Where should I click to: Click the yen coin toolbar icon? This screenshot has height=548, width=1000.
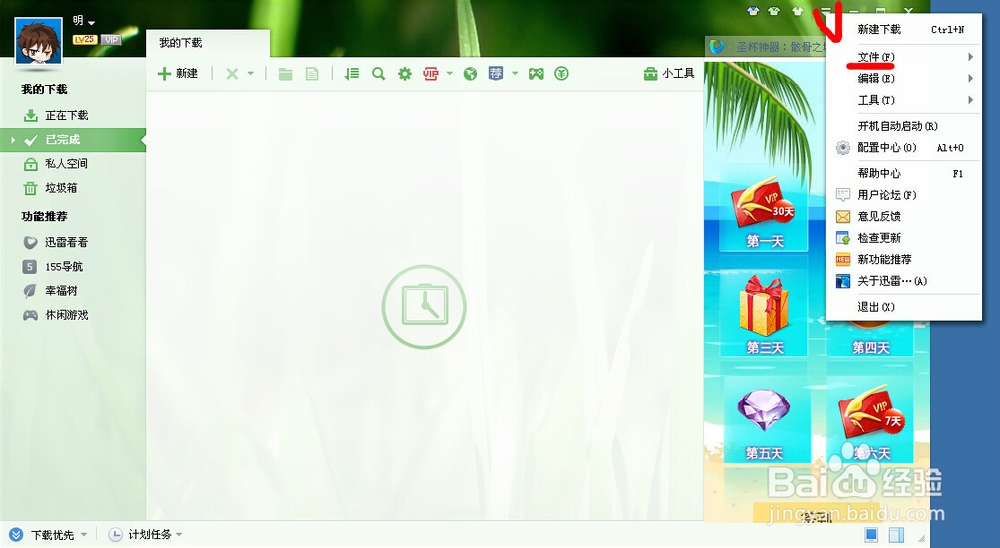pyautogui.click(x=561, y=74)
